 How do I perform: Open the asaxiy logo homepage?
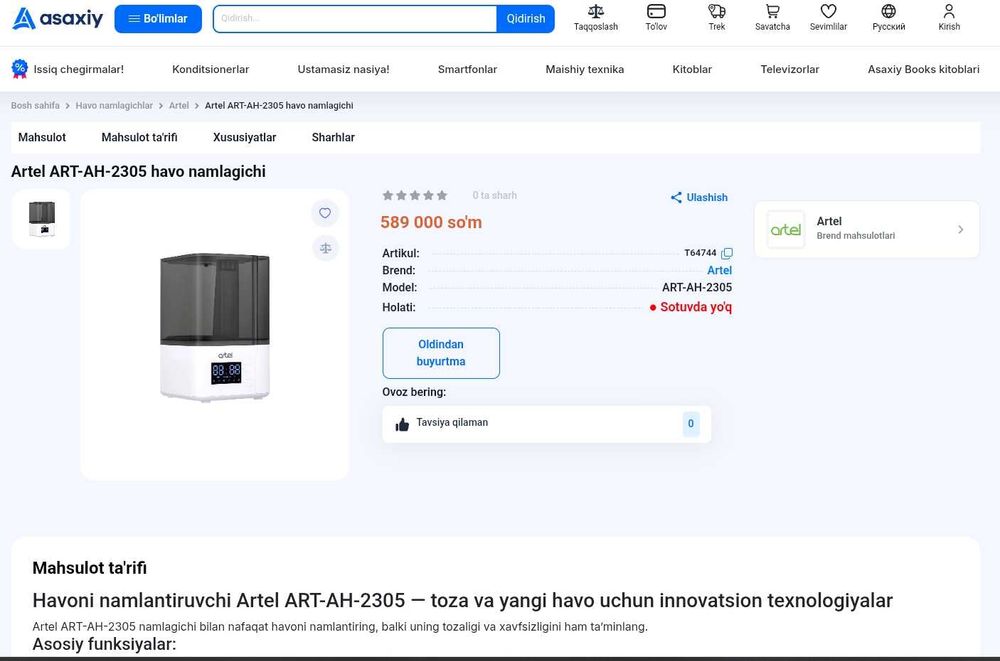tap(57, 19)
